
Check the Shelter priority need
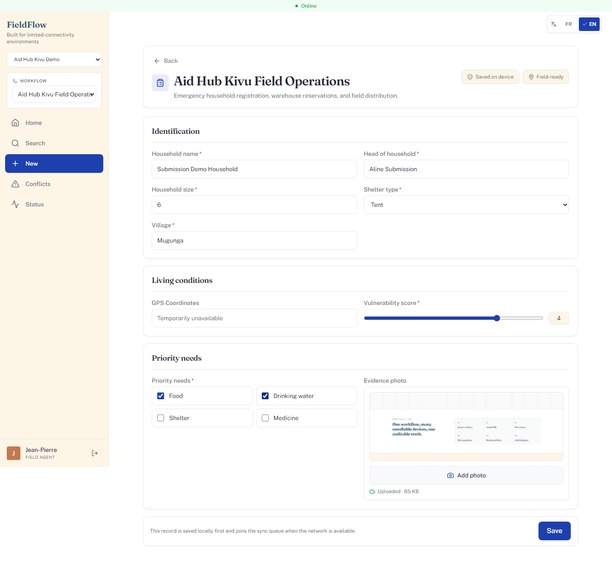coord(160,418)
